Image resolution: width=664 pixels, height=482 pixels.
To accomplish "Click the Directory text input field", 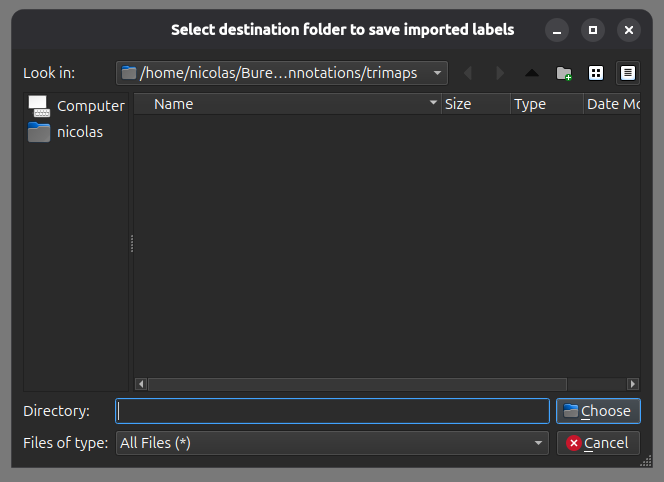I will 332,411.
